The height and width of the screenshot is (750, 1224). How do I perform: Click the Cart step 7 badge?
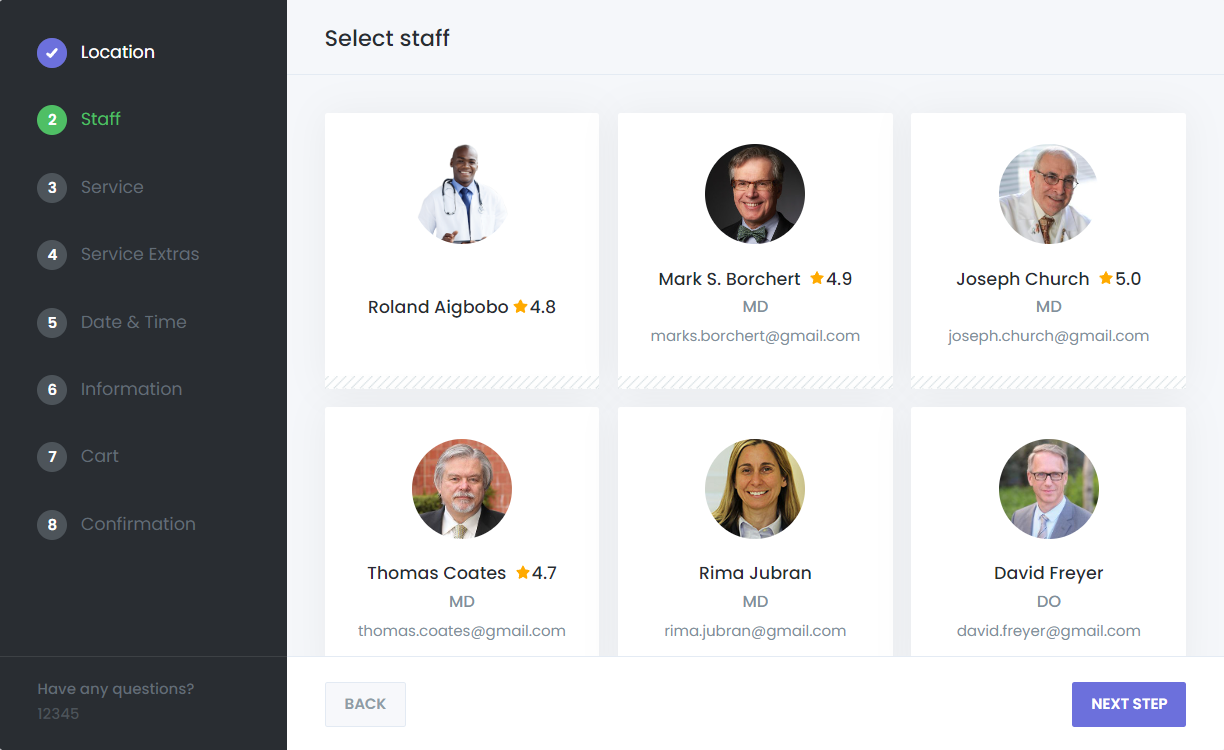pos(52,457)
